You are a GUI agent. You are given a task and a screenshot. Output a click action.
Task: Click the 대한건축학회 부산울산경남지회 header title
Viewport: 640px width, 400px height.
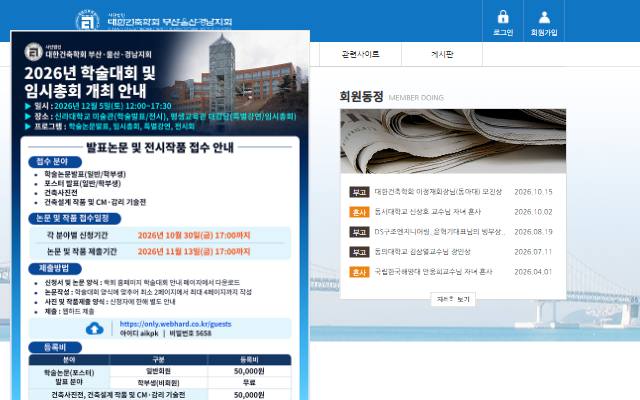170,22
